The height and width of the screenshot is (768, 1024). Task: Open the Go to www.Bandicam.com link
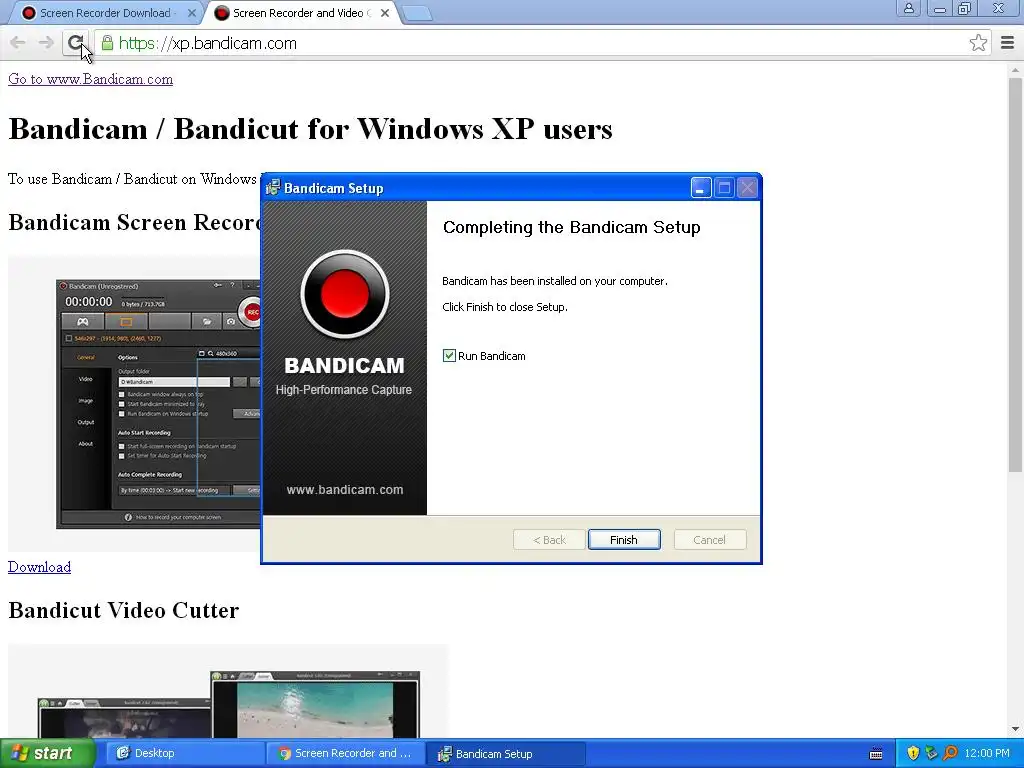click(x=91, y=79)
